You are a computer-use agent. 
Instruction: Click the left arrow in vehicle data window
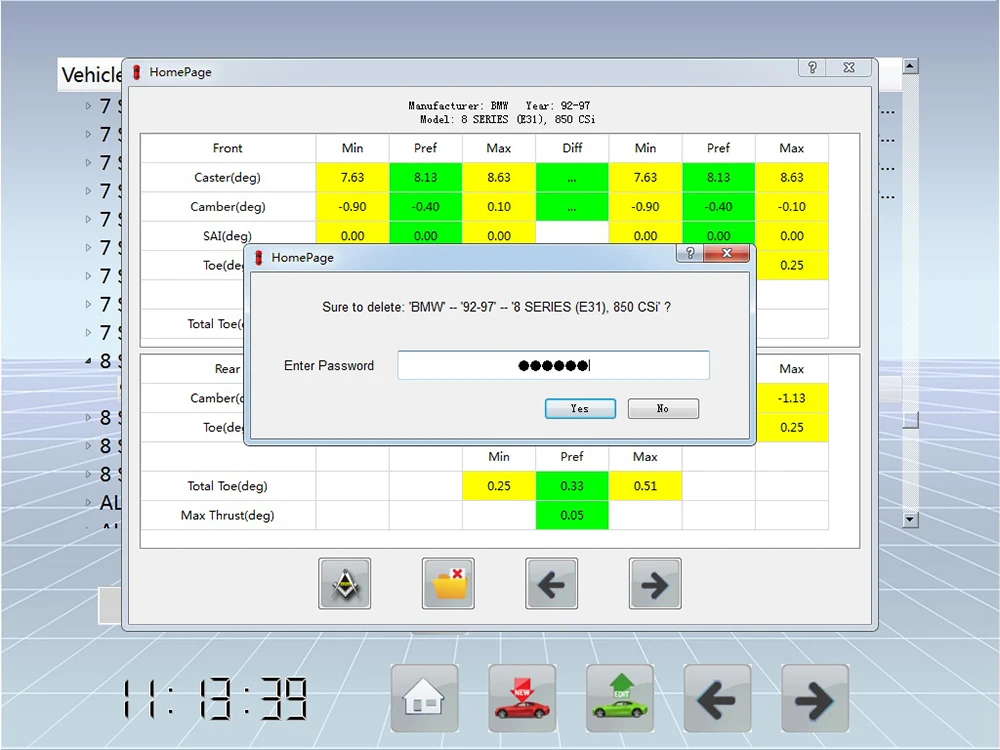(552, 584)
